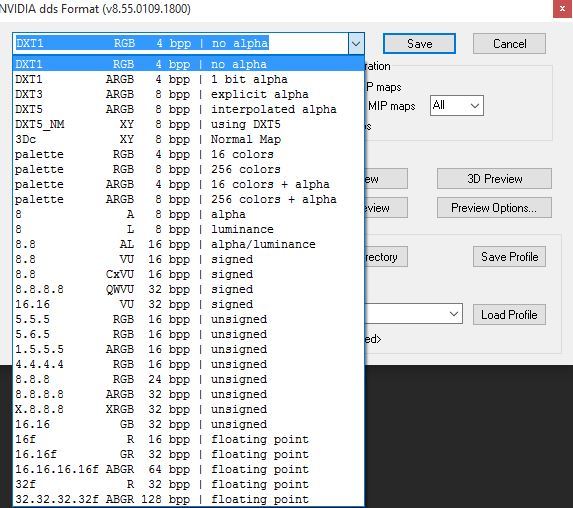573x508 pixels.
Task: Collapse the format dropdown arrow
Action: tap(356, 44)
